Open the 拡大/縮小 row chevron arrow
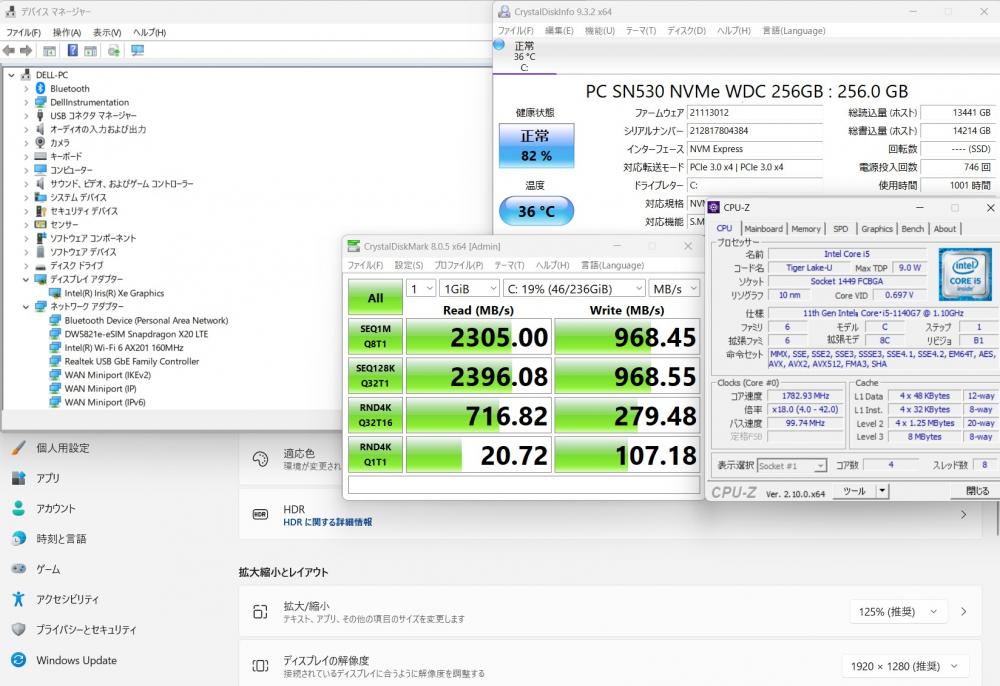 tap(964, 611)
